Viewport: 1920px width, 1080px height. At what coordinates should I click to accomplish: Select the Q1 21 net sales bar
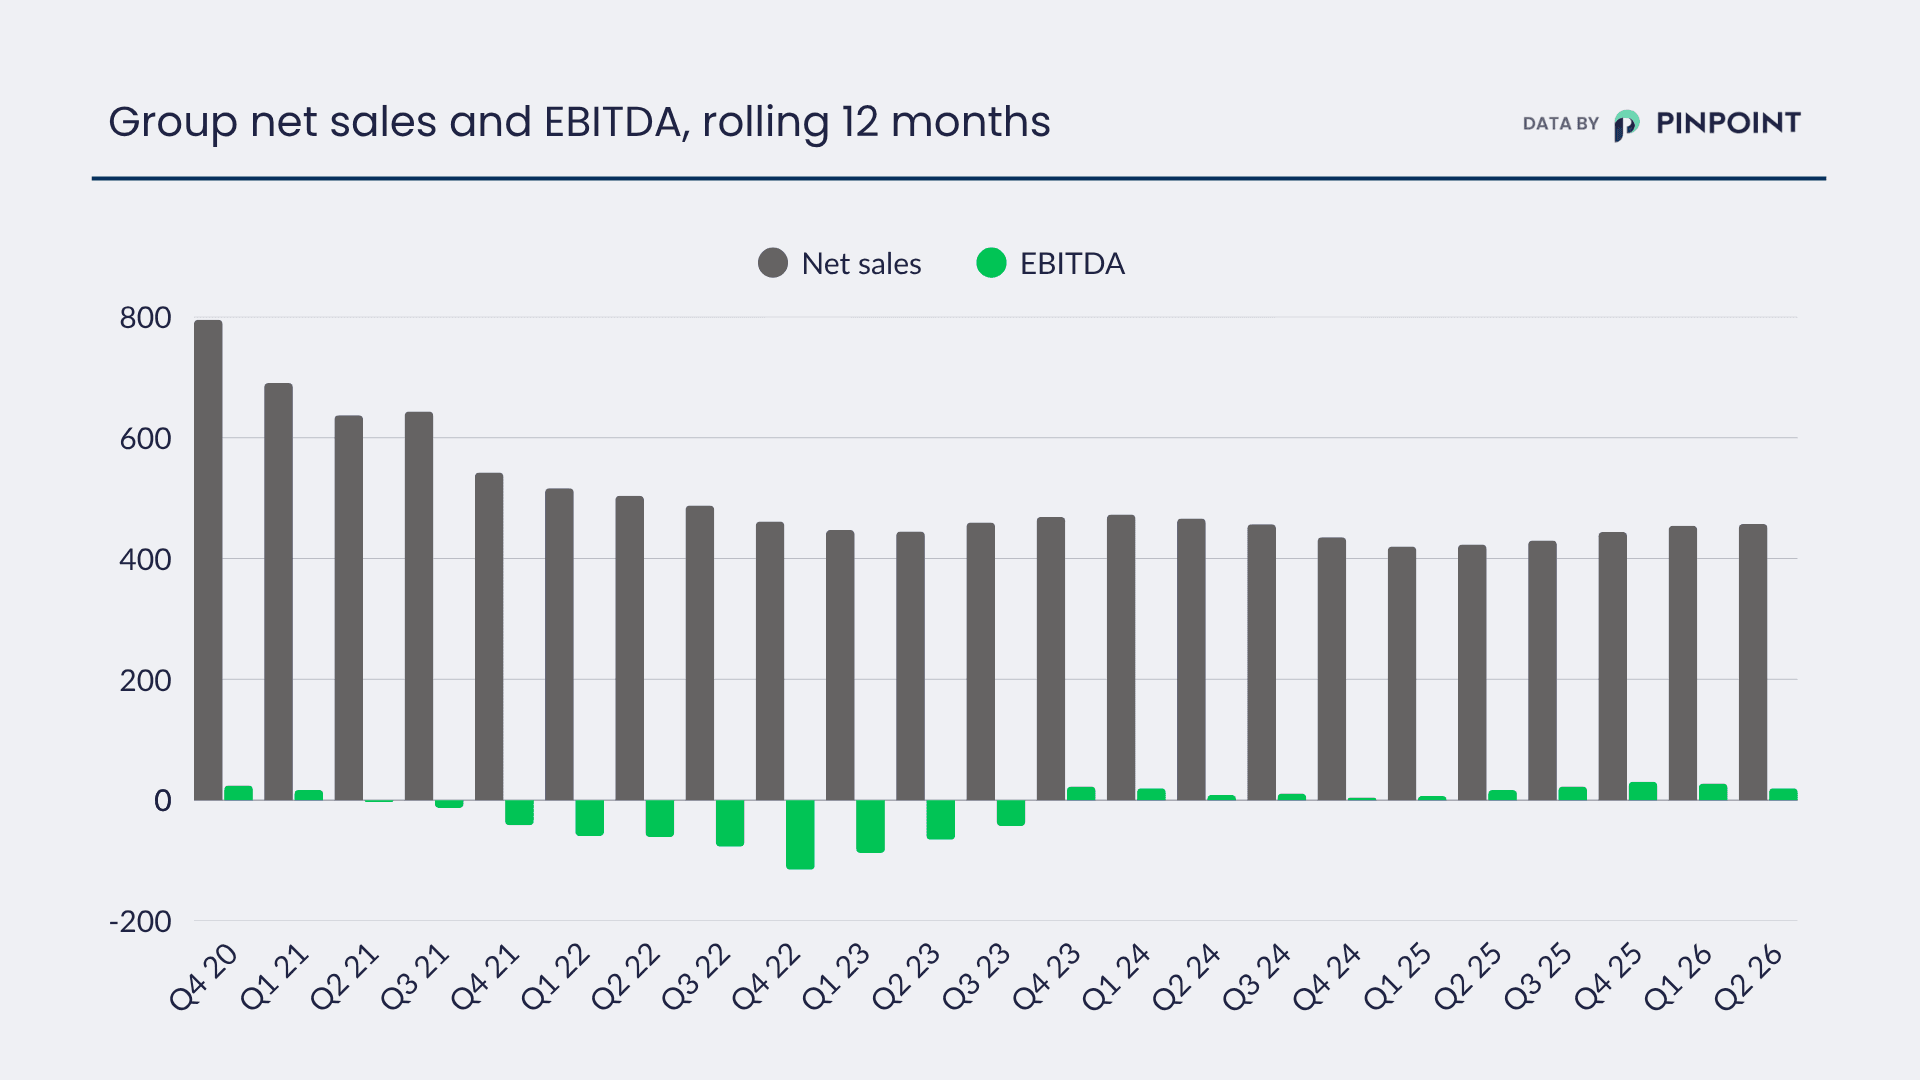[x=278, y=592]
